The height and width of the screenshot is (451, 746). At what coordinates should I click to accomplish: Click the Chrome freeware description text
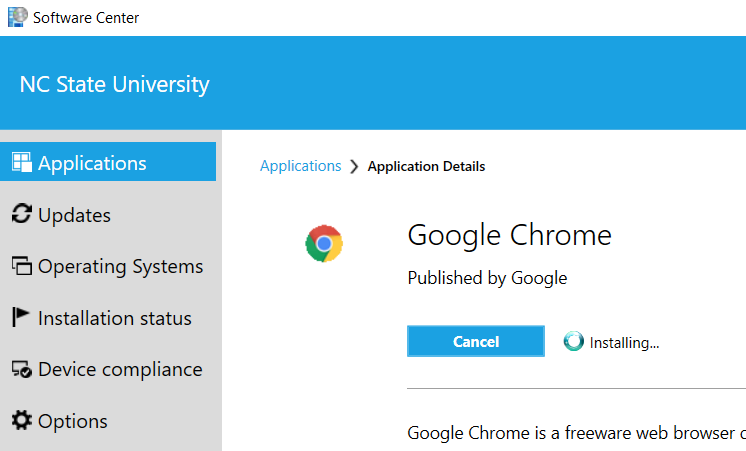pos(577,433)
